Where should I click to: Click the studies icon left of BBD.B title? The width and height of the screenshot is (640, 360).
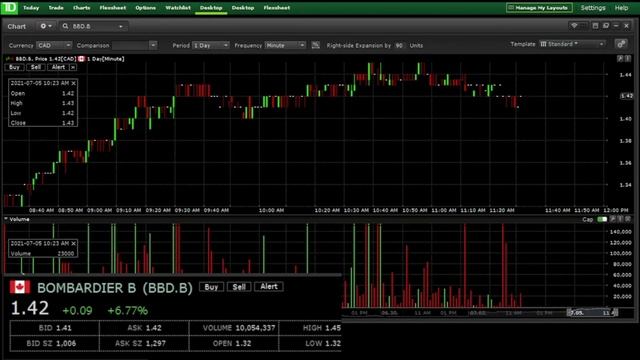click(8, 59)
